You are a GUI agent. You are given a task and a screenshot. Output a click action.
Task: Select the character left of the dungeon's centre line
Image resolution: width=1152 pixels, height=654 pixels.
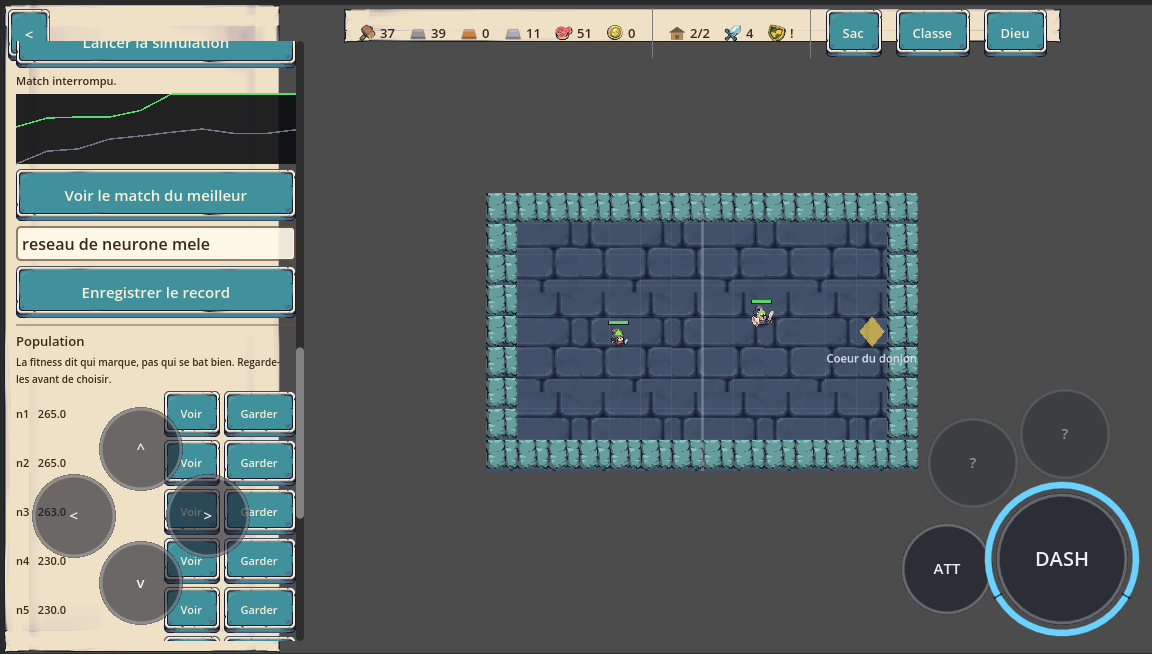coord(619,337)
